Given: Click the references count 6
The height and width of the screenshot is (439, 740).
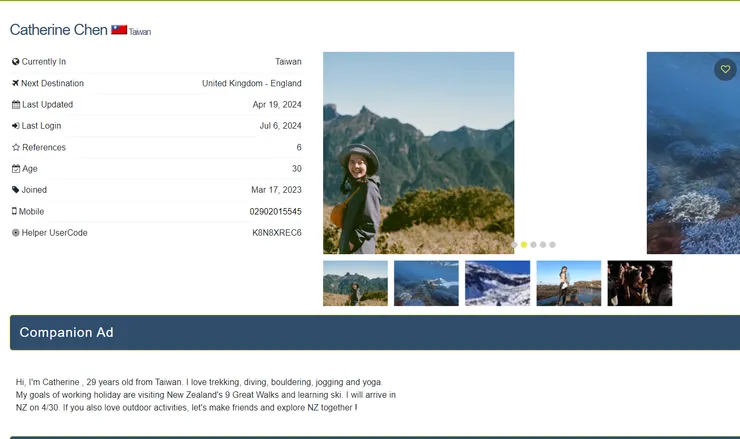Looking at the screenshot, I should 299,147.
